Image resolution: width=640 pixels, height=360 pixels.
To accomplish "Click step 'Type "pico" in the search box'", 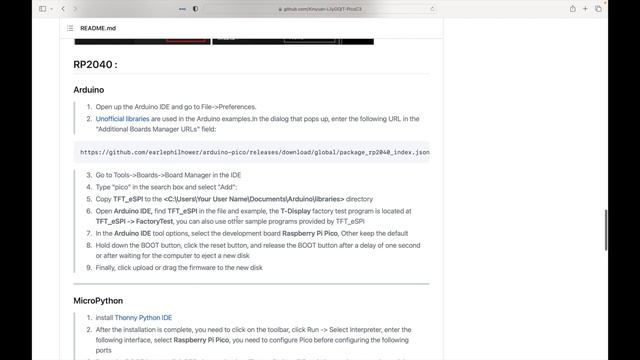I will point(166,187).
